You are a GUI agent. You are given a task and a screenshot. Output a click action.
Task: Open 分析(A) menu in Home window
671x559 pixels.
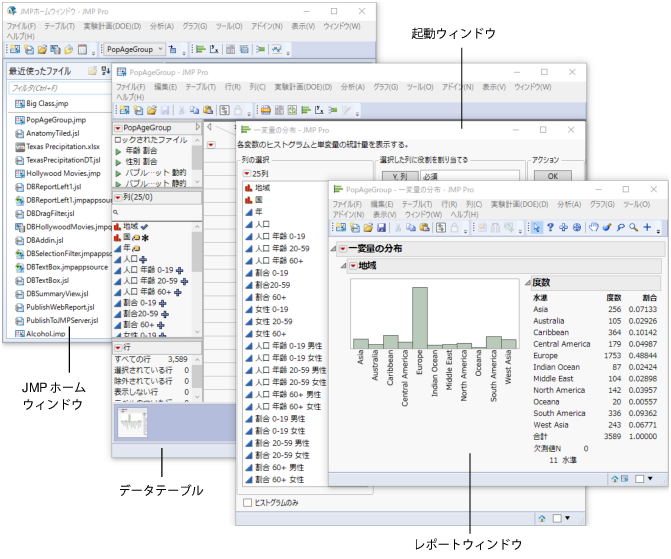point(162,26)
